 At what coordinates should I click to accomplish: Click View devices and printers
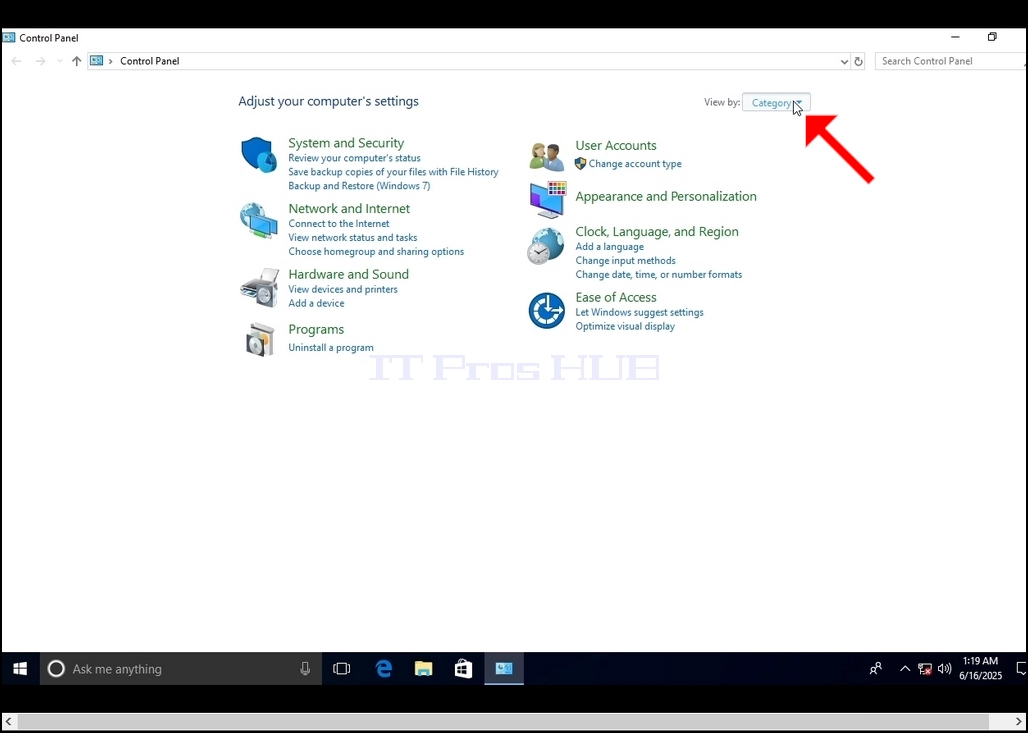[343, 289]
